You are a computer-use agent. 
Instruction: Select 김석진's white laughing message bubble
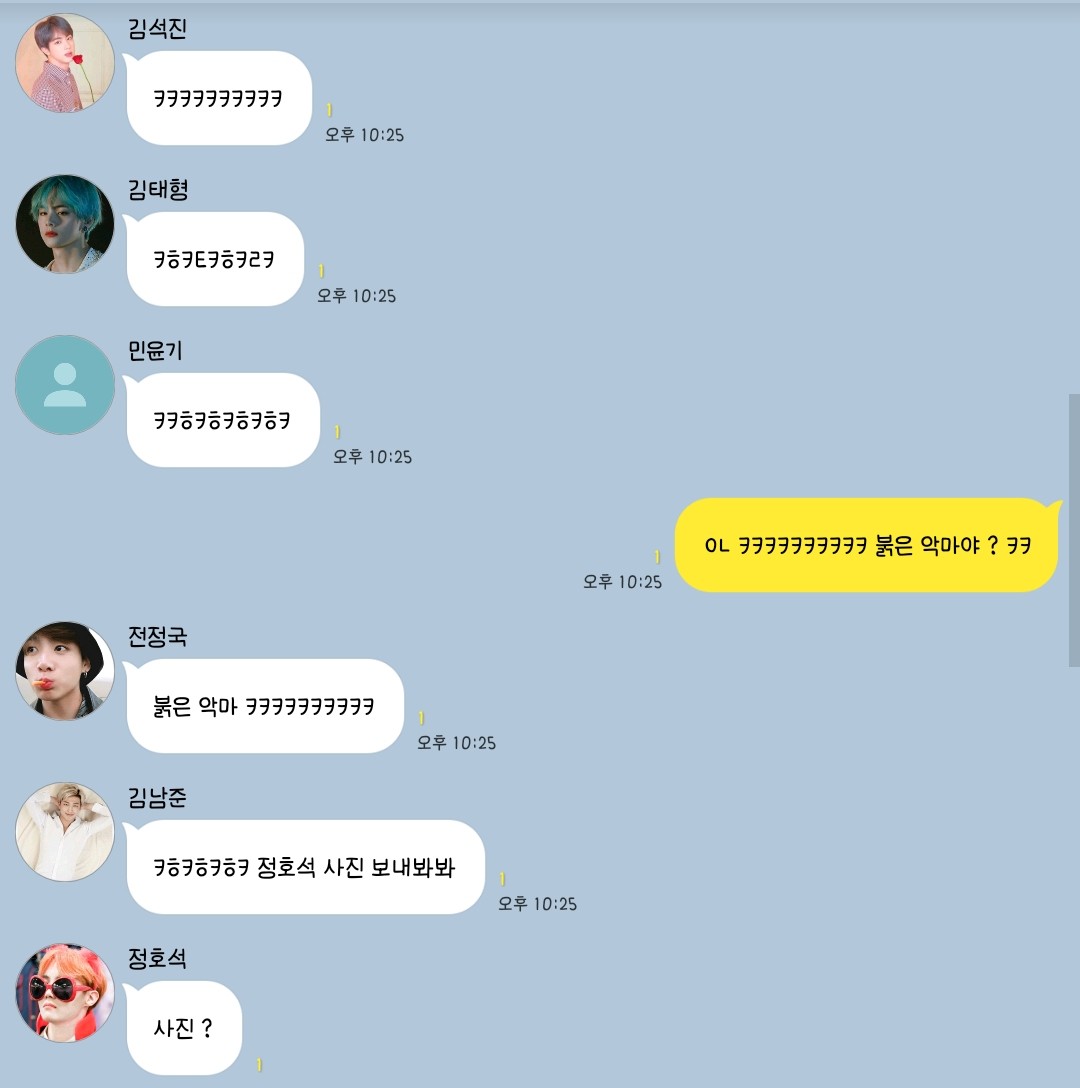(217, 98)
